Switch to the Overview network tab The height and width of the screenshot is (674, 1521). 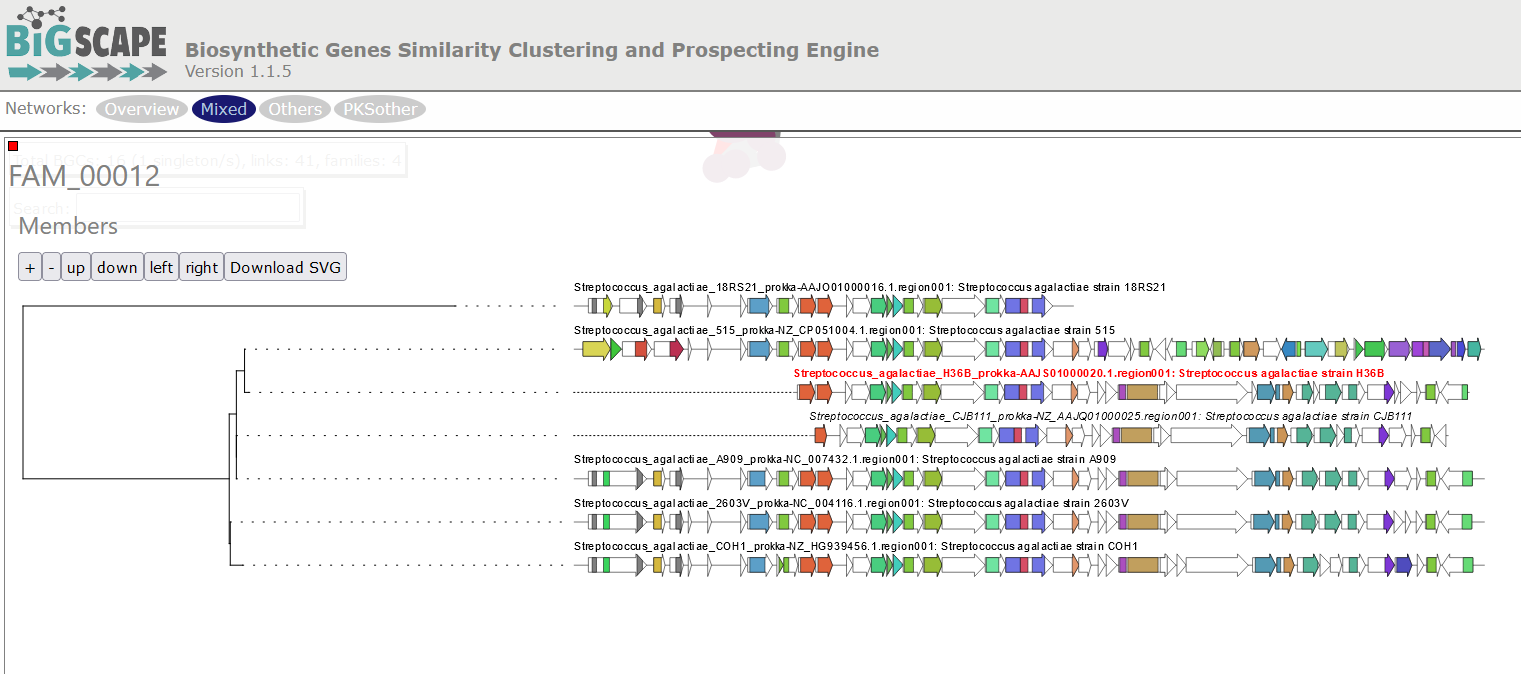click(141, 109)
